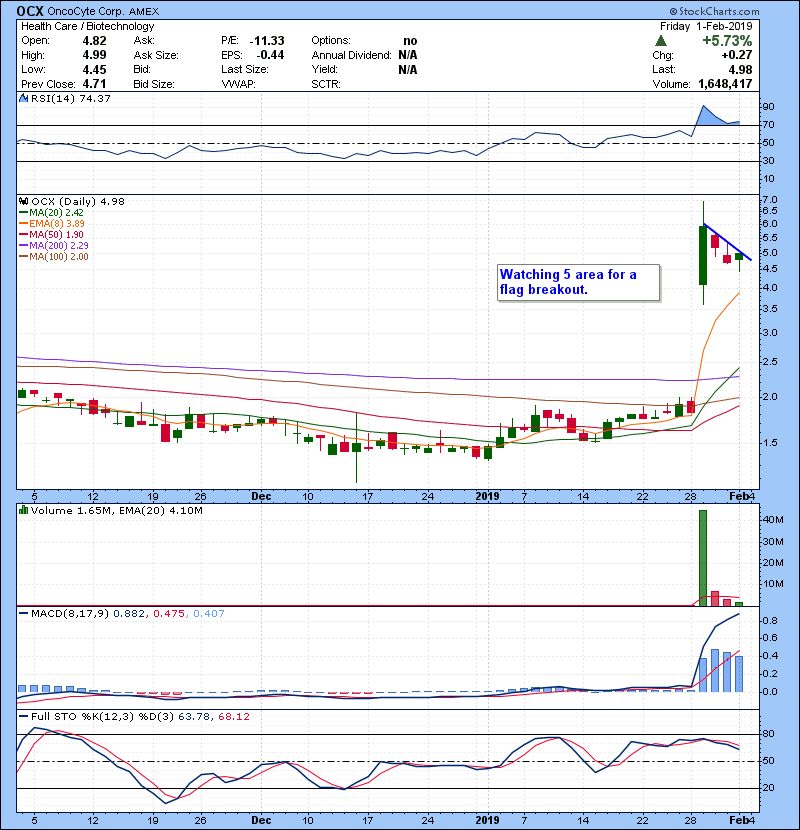The height and width of the screenshot is (830, 800).
Task: Click the Annual Dividend label
Action: coord(351,55)
